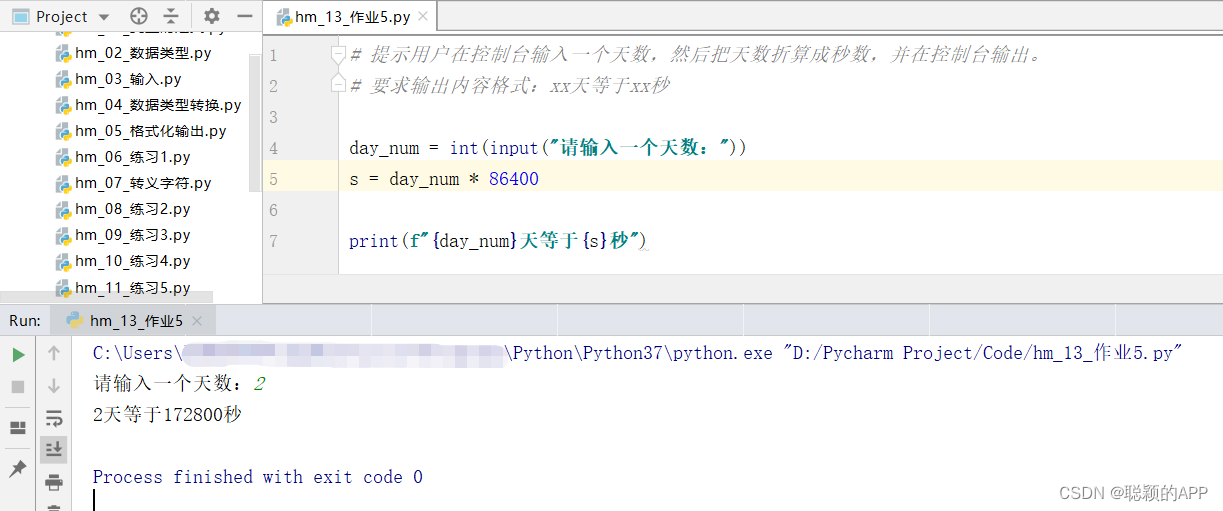Click the fold end marker at line 2
The image size is (1223, 511).
tap(338, 84)
